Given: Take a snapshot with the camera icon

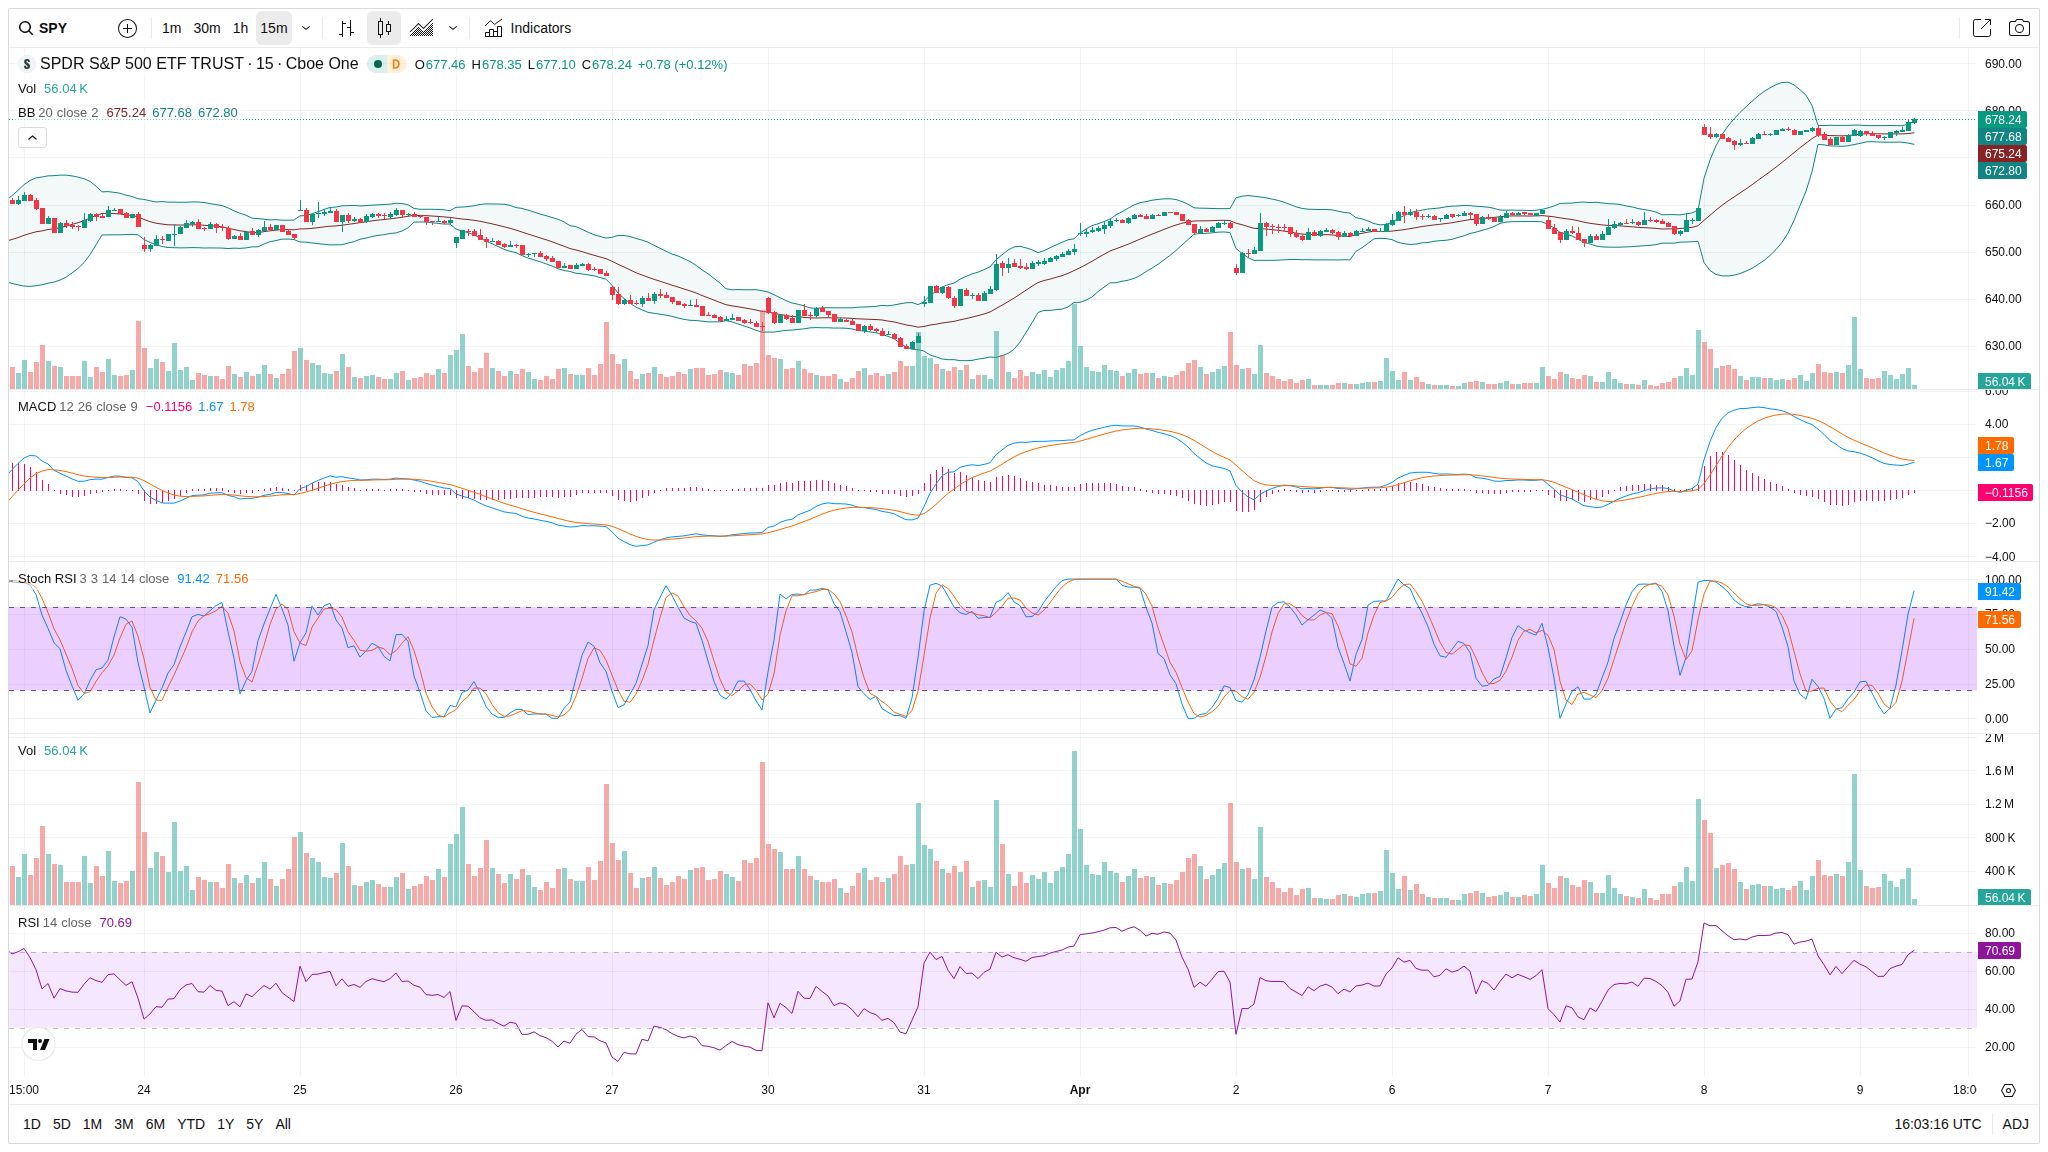Looking at the screenshot, I should tap(2019, 28).
